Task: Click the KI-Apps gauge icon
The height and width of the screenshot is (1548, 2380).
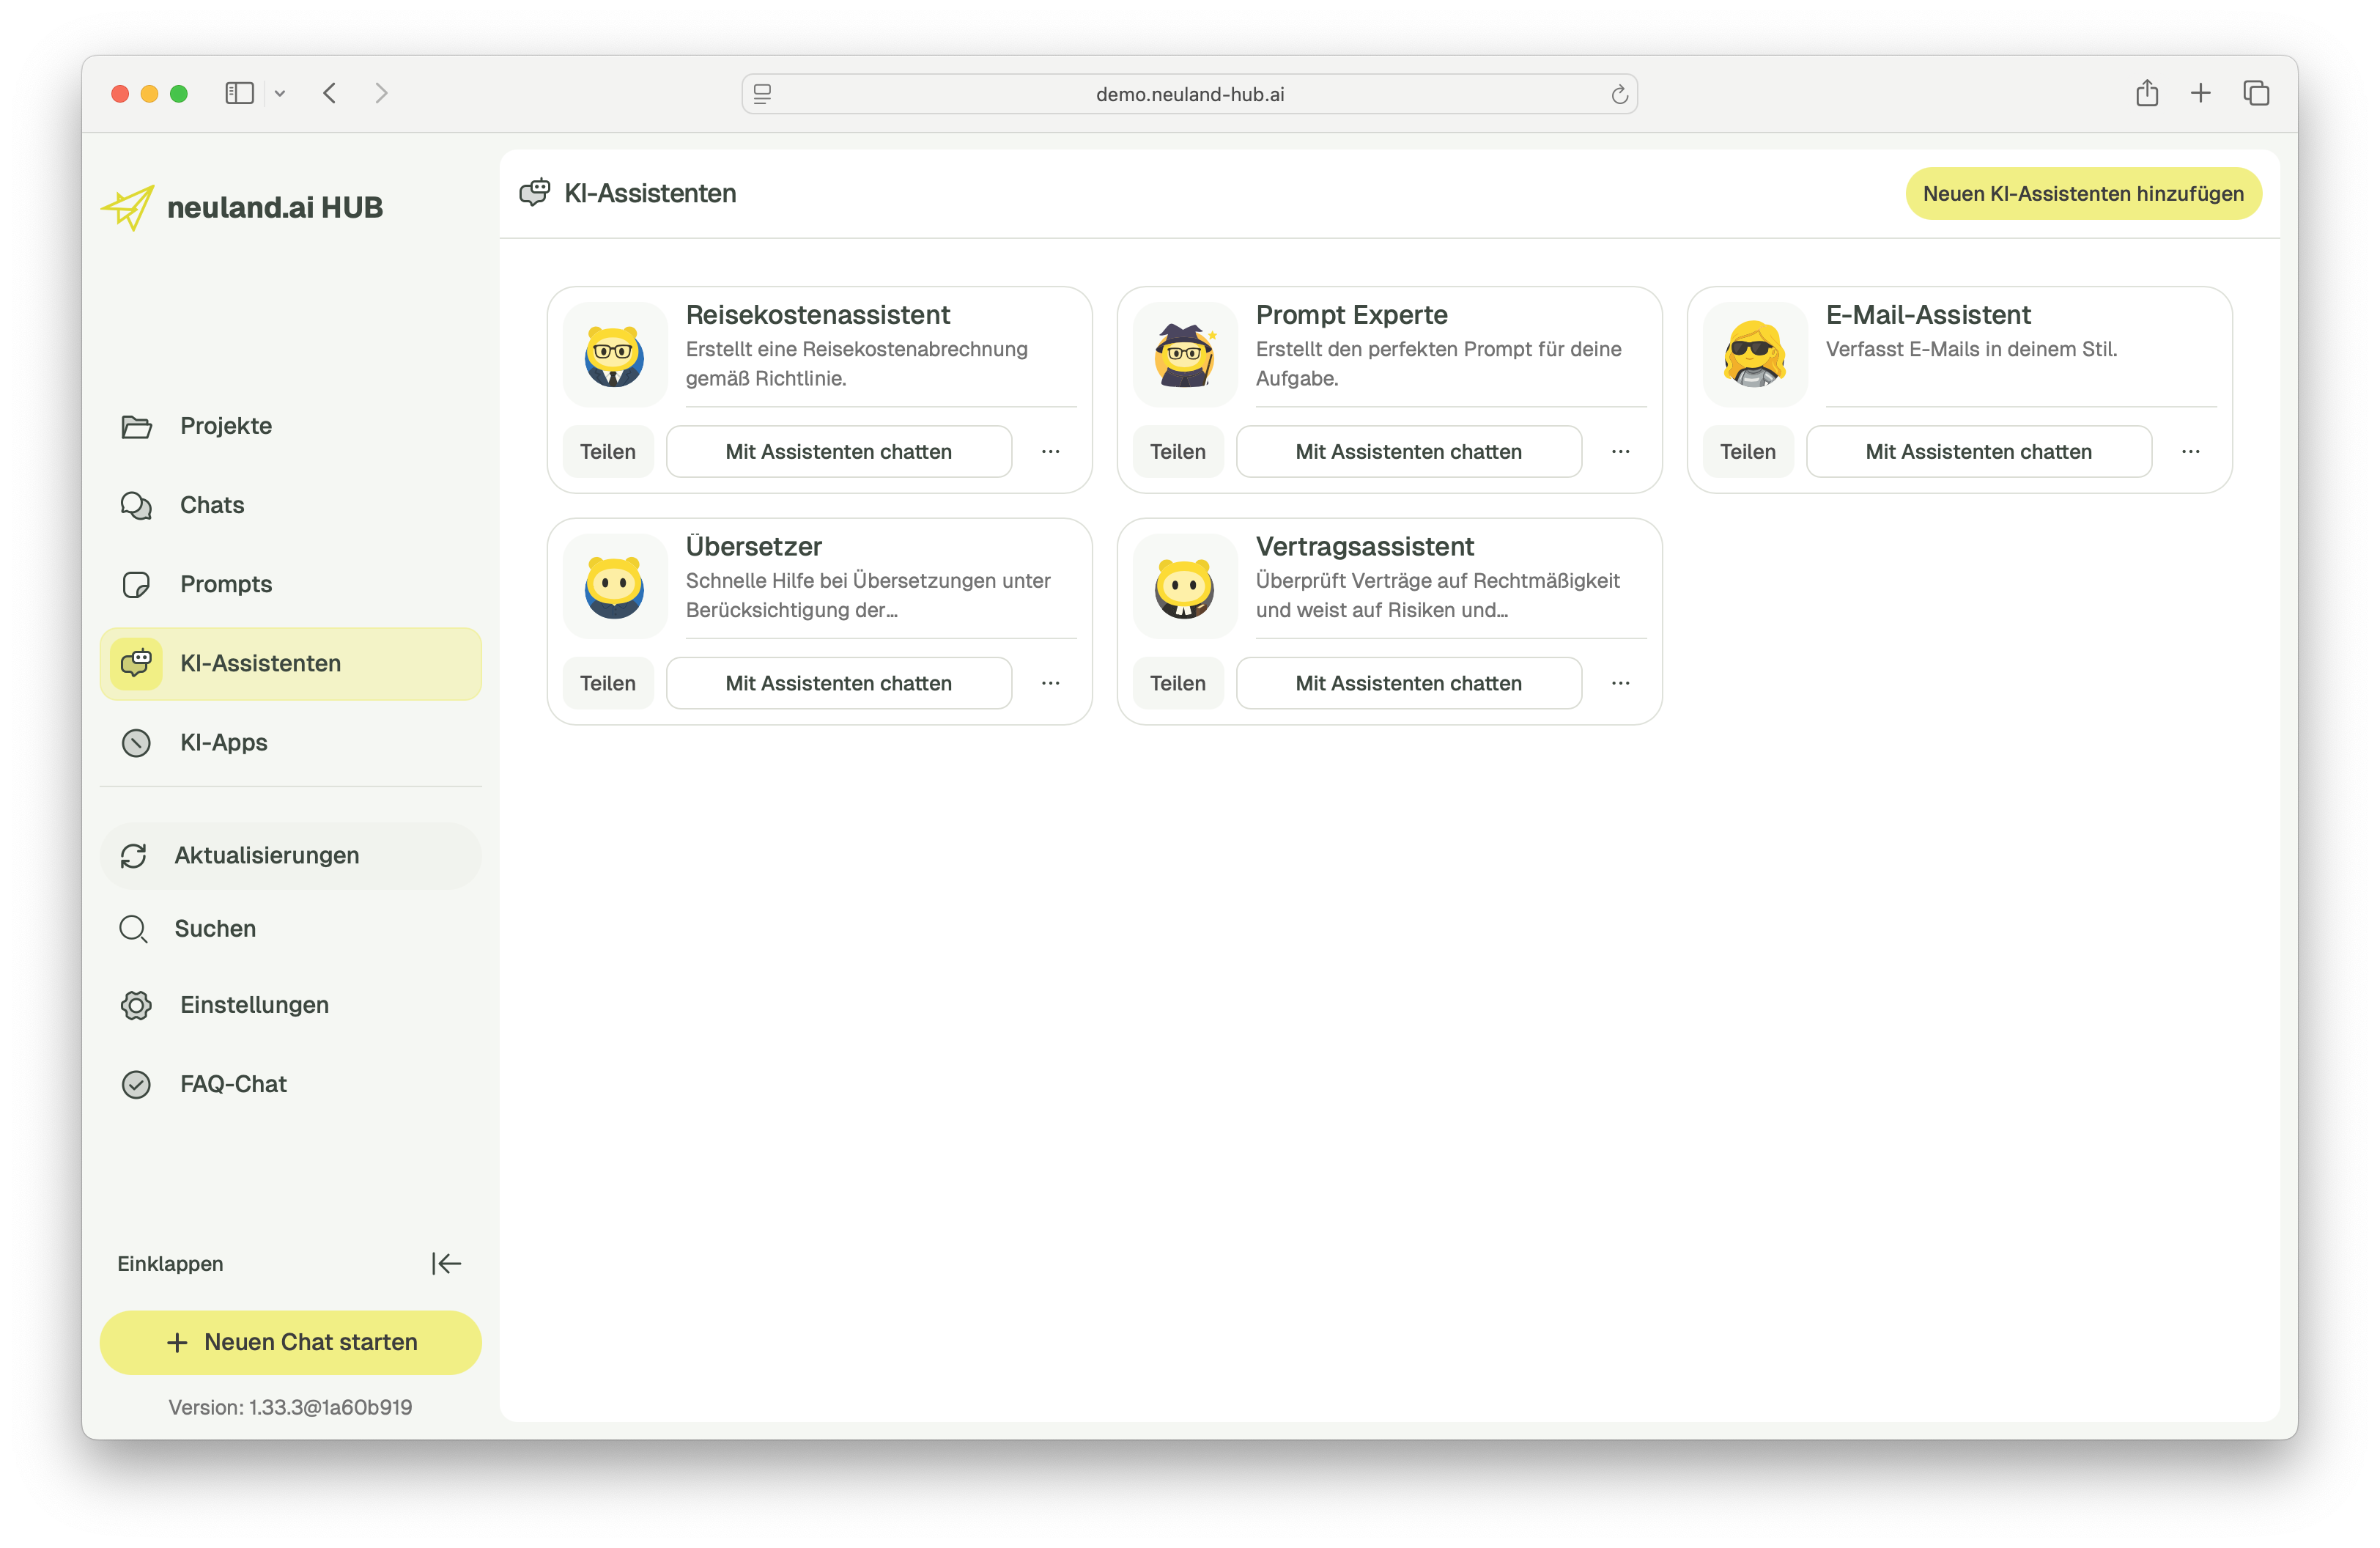Action: point(136,743)
